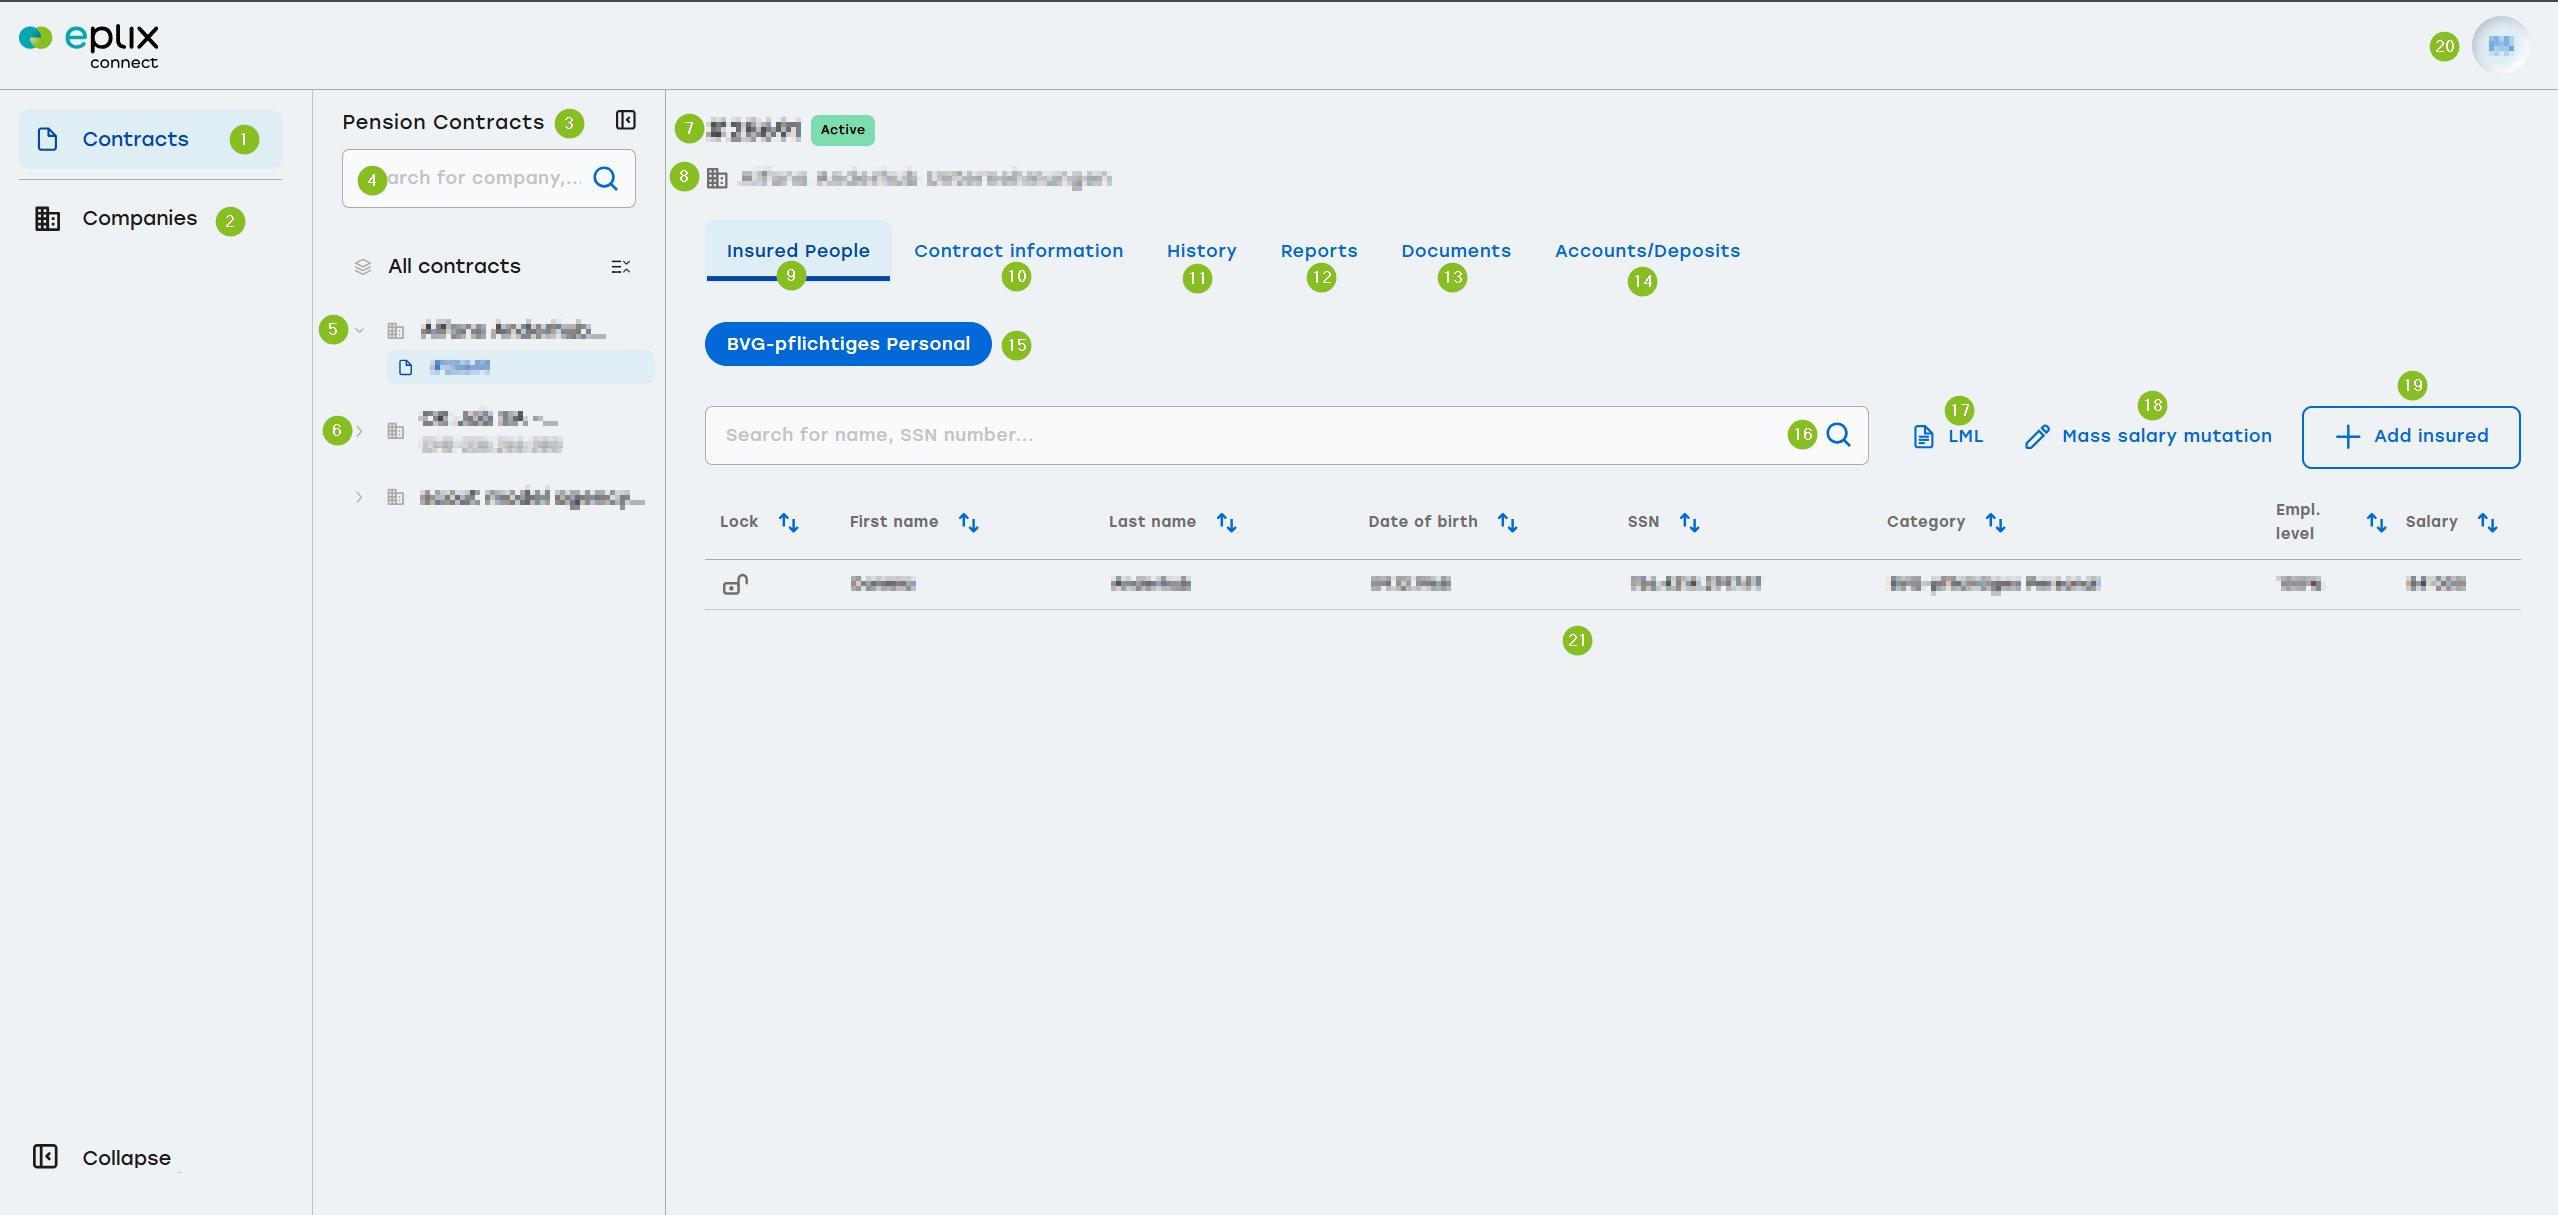The height and width of the screenshot is (1215, 2558).
Task: Hide the Pension Contracts panel
Action: (626, 121)
